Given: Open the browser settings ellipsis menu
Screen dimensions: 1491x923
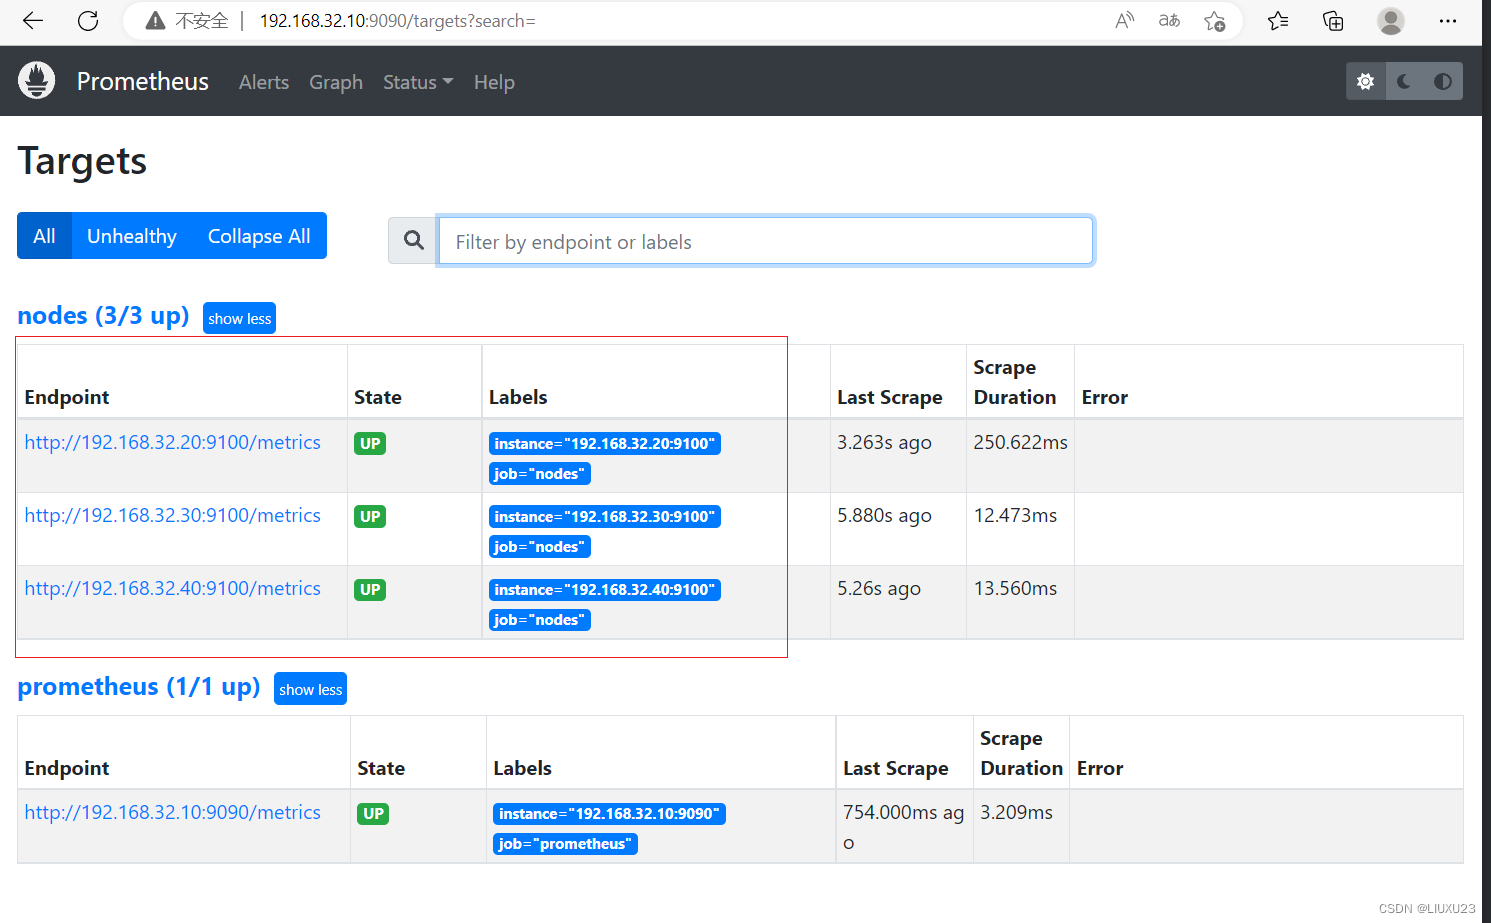Looking at the screenshot, I should point(1447,21).
